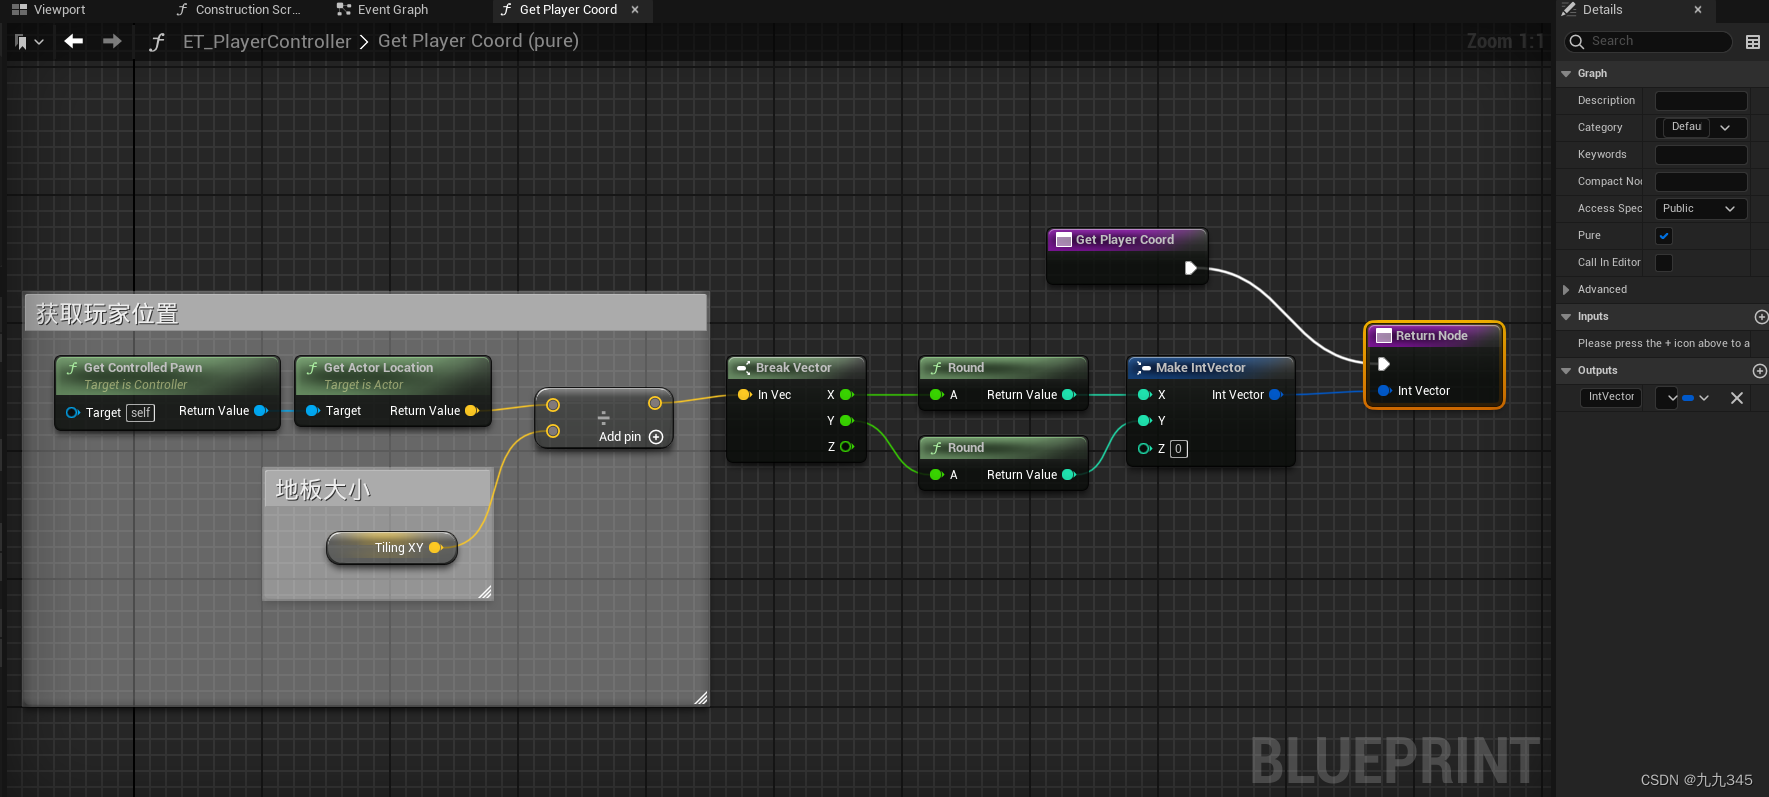Open the Details panel tab
The width and height of the screenshot is (1769, 797).
coord(1603,10)
